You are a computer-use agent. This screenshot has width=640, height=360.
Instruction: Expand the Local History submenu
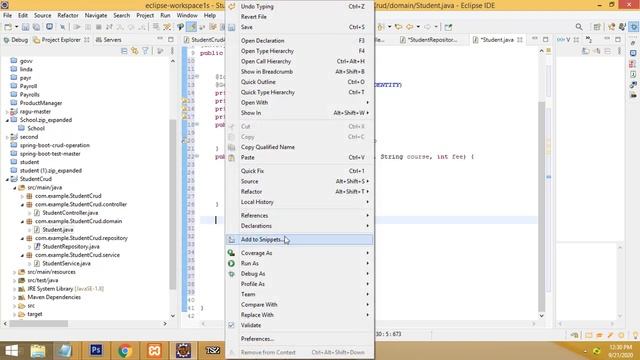367,202
